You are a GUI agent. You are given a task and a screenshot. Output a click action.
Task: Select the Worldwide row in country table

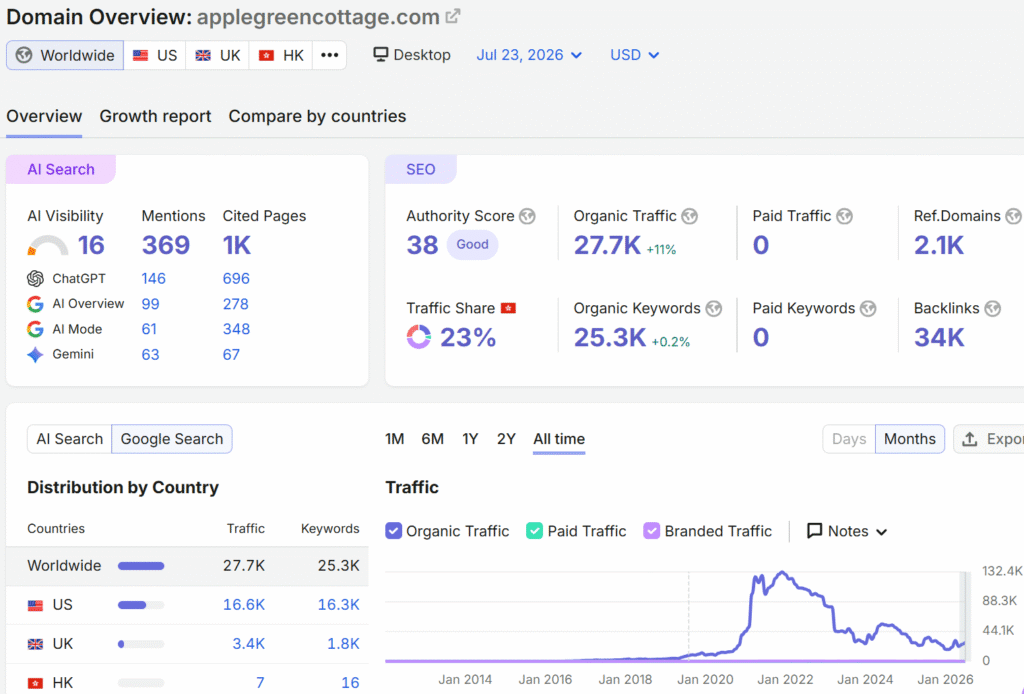tap(187, 566)
